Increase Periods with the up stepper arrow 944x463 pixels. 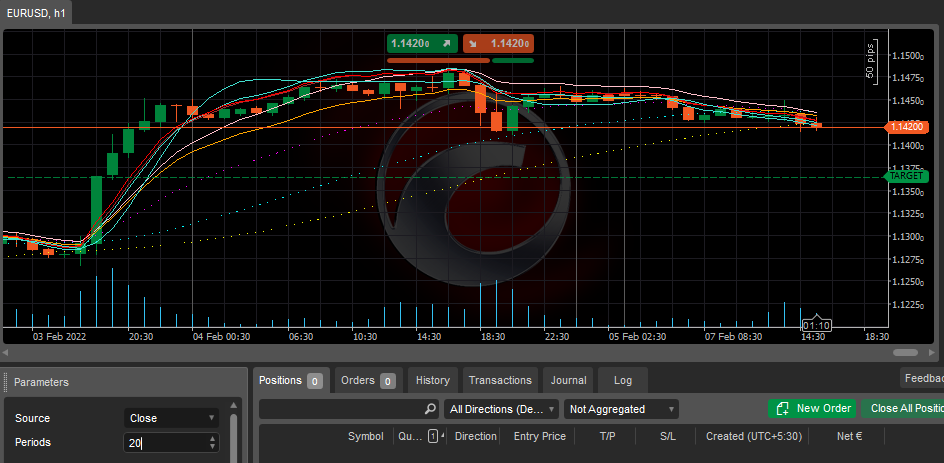(213, 440)
